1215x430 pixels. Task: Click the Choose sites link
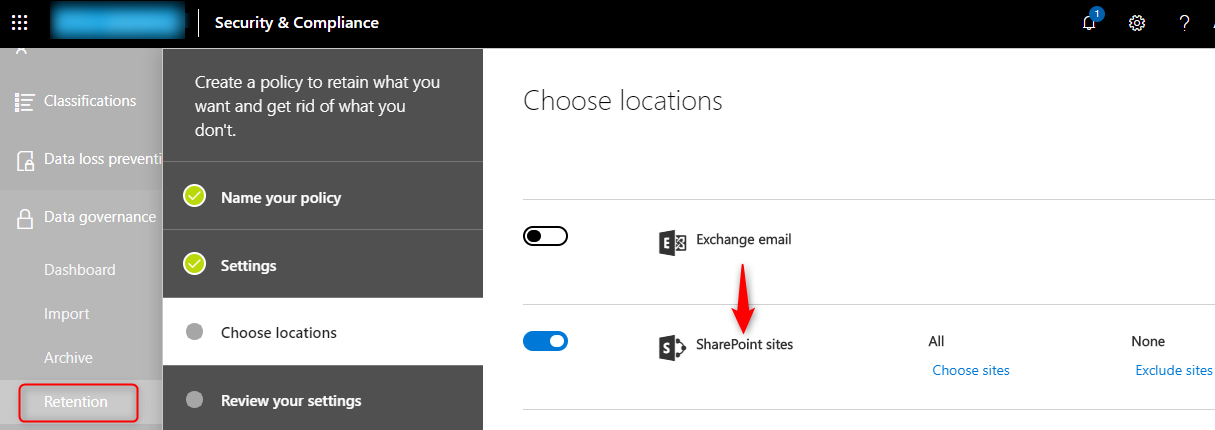970,371
